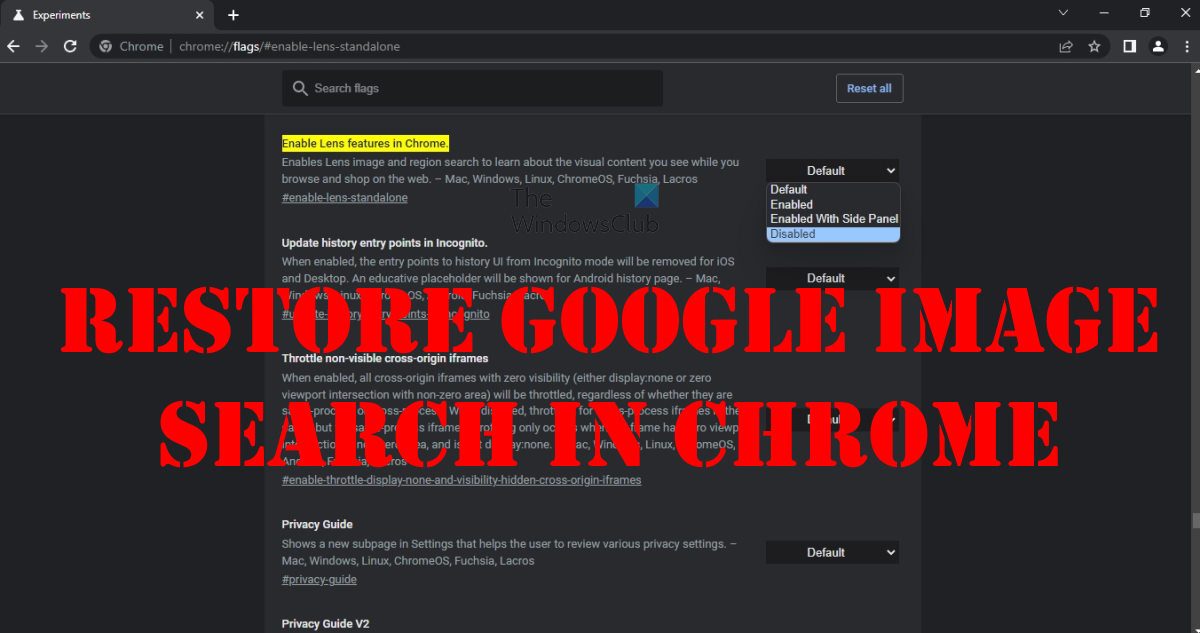Open the #enable-lens-standalone link
Screen dimensions: 1200x633
click(344, 198)
